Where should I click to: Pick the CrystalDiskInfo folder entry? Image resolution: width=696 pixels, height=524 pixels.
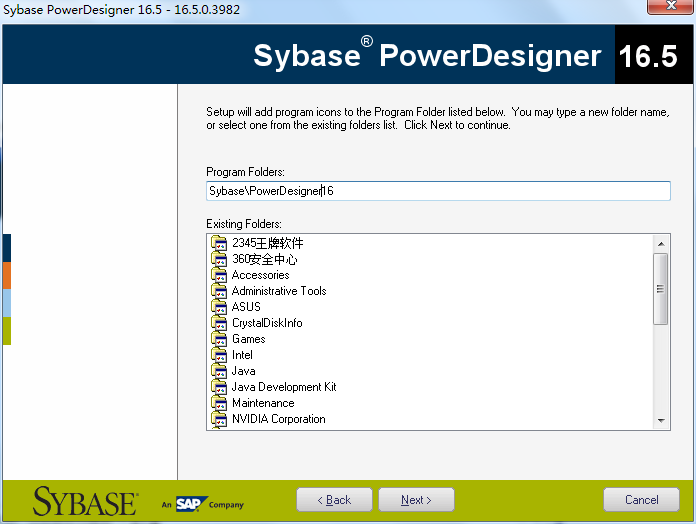267,323
